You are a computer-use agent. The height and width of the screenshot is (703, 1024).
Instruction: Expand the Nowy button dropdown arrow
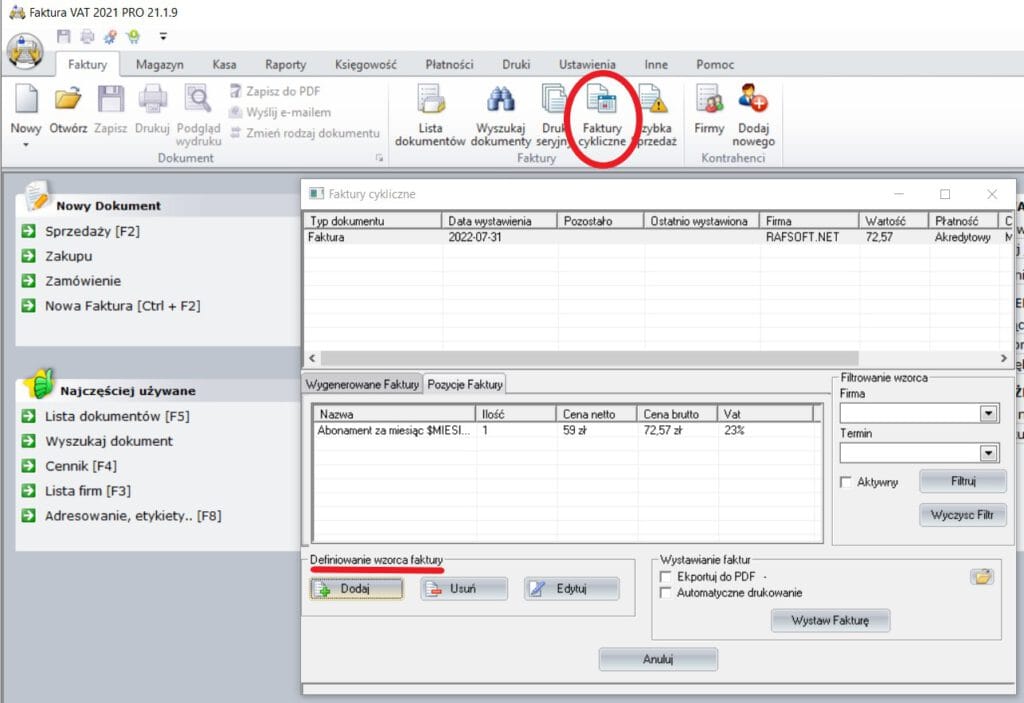point(25,144)
